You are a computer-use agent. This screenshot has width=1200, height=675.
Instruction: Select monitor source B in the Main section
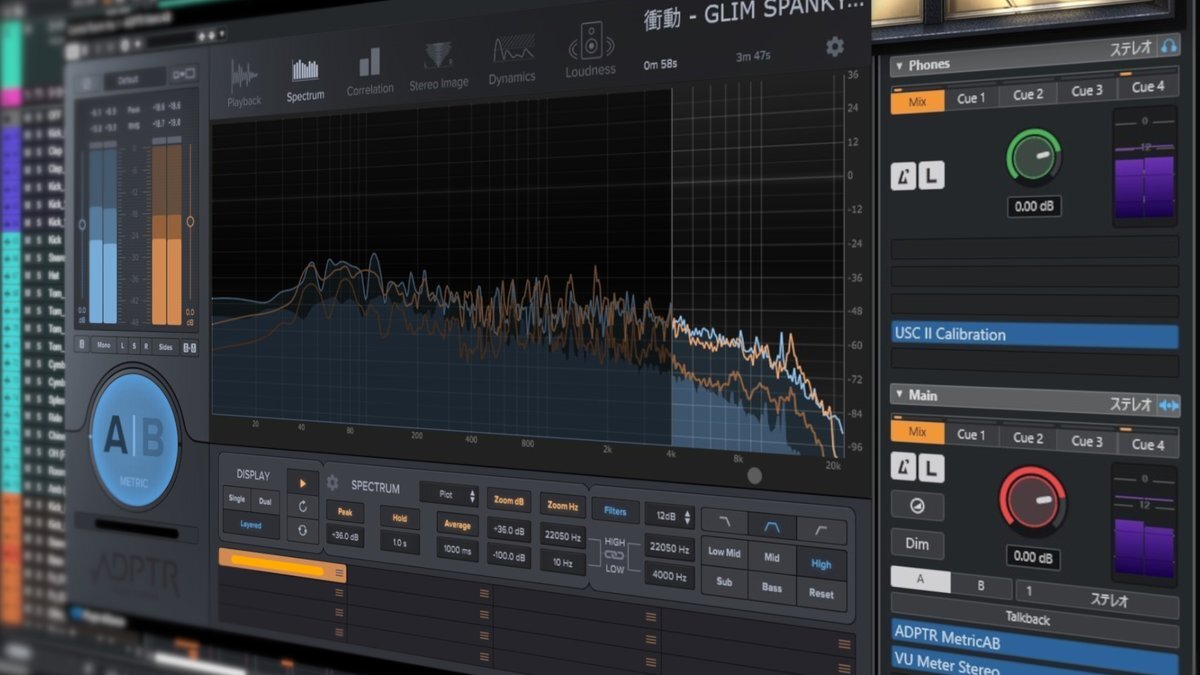click(981, 586)
